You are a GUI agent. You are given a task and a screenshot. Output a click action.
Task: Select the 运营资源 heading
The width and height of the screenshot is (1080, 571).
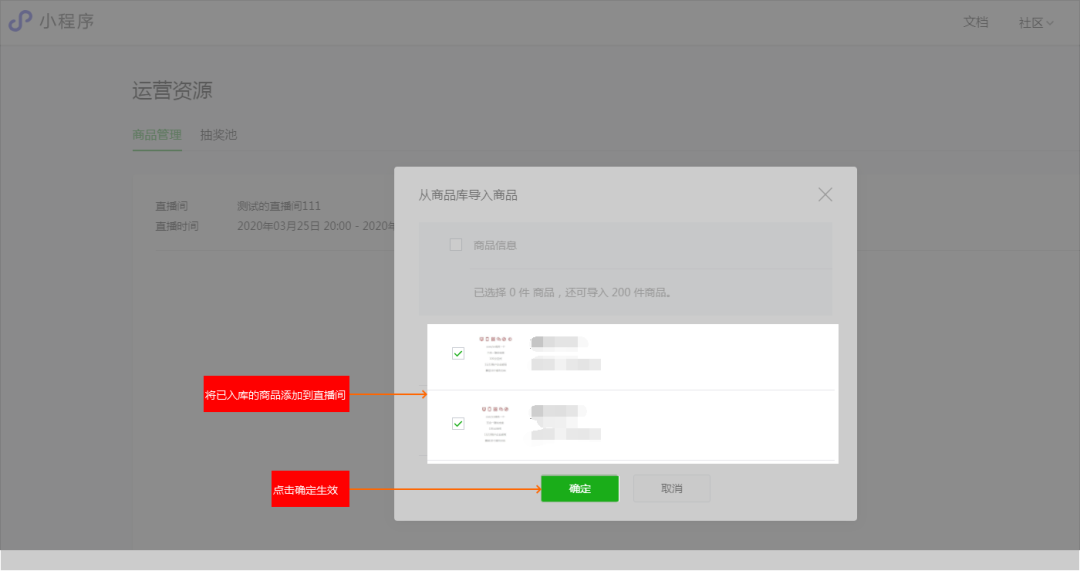point(172,90)
